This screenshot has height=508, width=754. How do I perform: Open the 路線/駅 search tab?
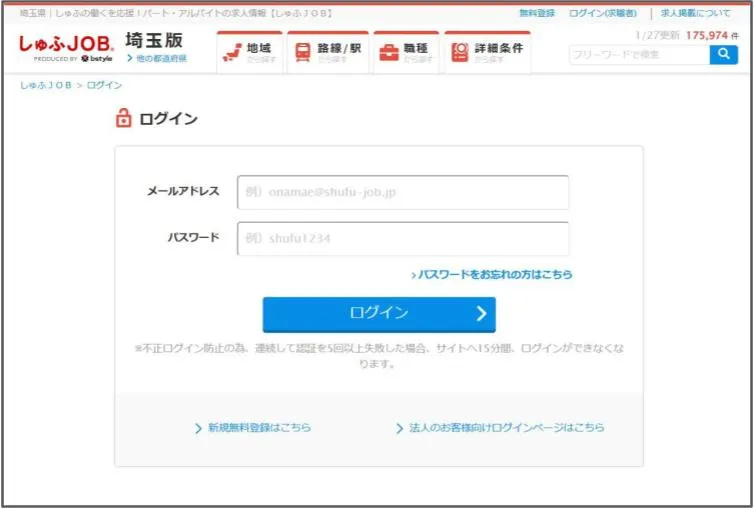tap(328, 52)
